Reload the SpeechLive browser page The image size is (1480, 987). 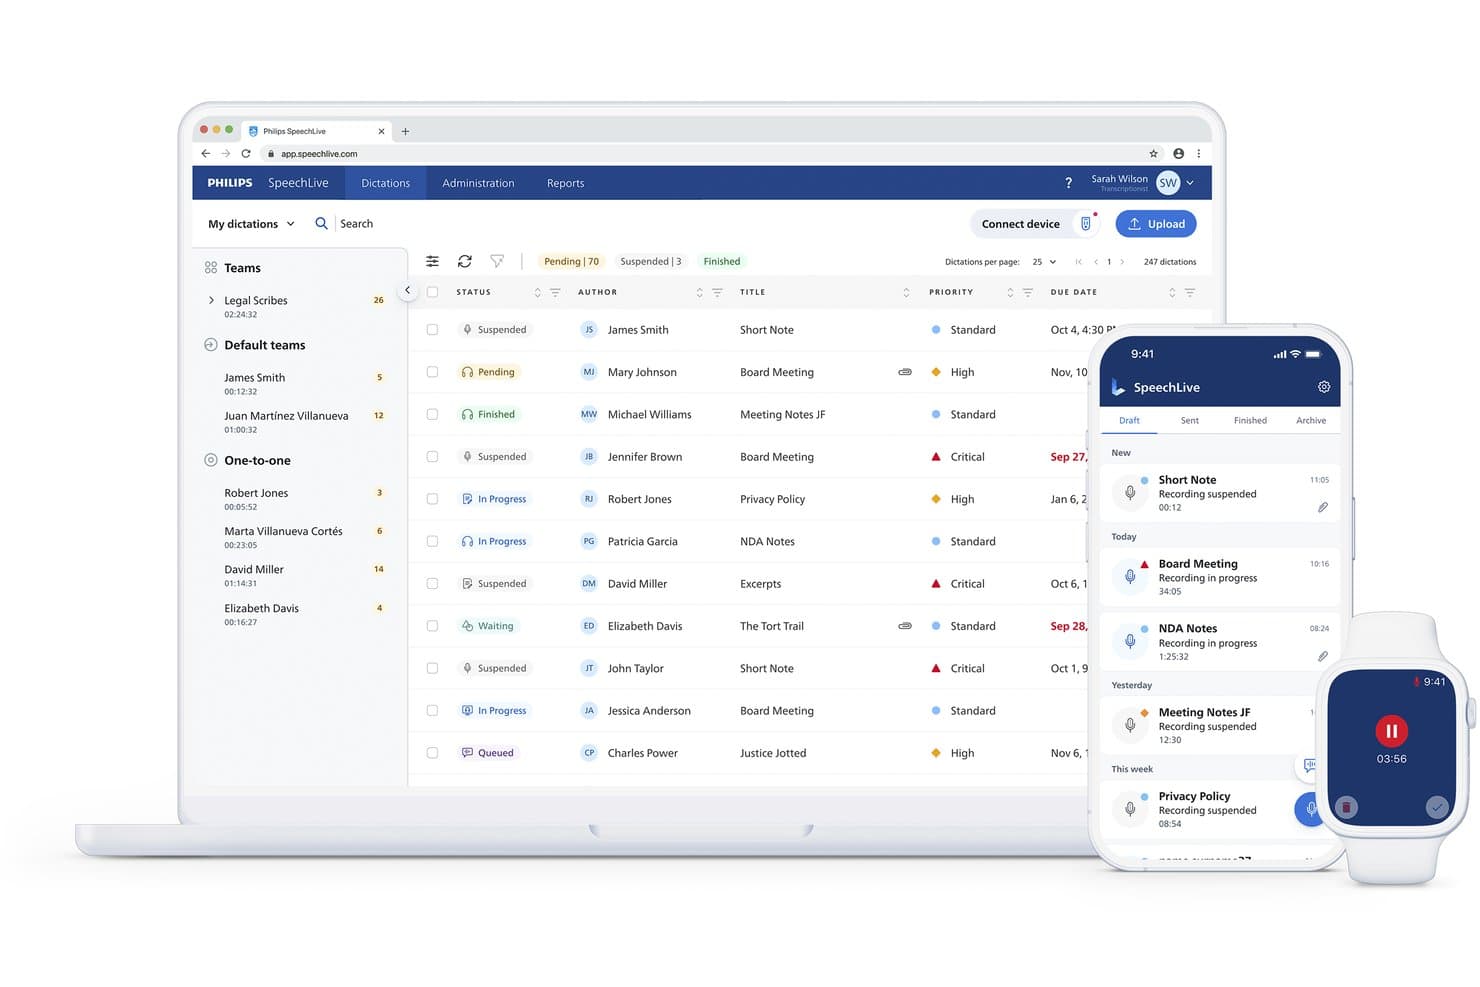pyautogui.click(x=246, y=154)
